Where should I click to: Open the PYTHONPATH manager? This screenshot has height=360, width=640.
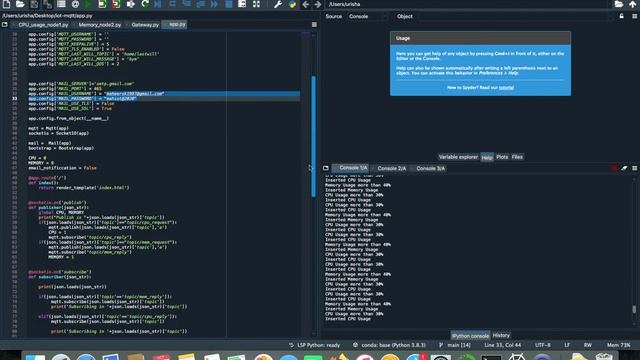click(292, 4)
